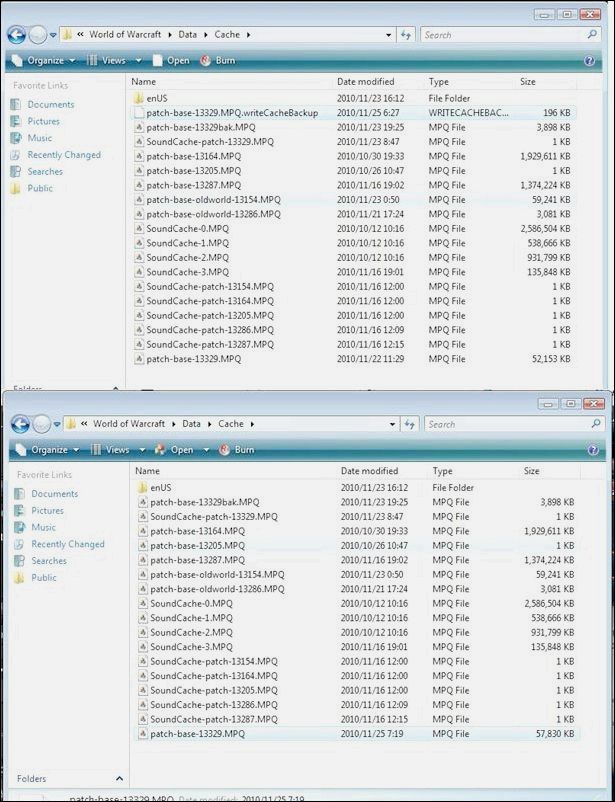Image resolution: width=615 pixels, height=802 pixels.
Task: Expand Folders pane in bottom window
Action: pos(119,778)
